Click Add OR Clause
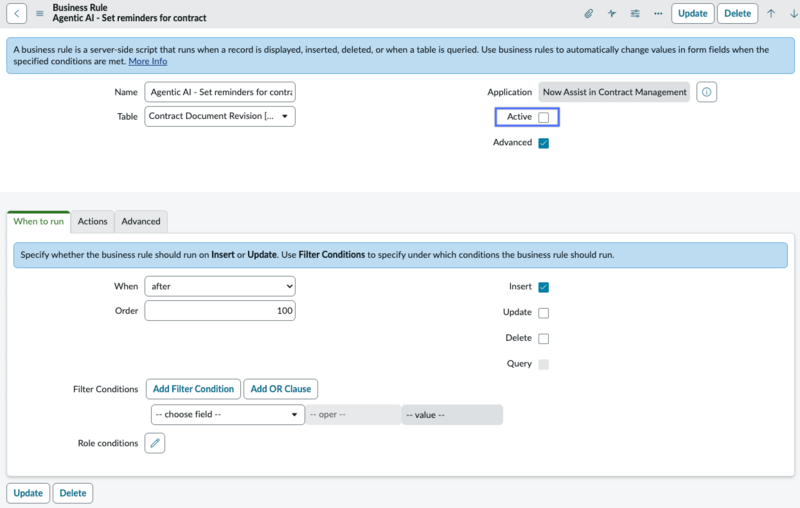 pyautogui.click(x=281, y=389)
